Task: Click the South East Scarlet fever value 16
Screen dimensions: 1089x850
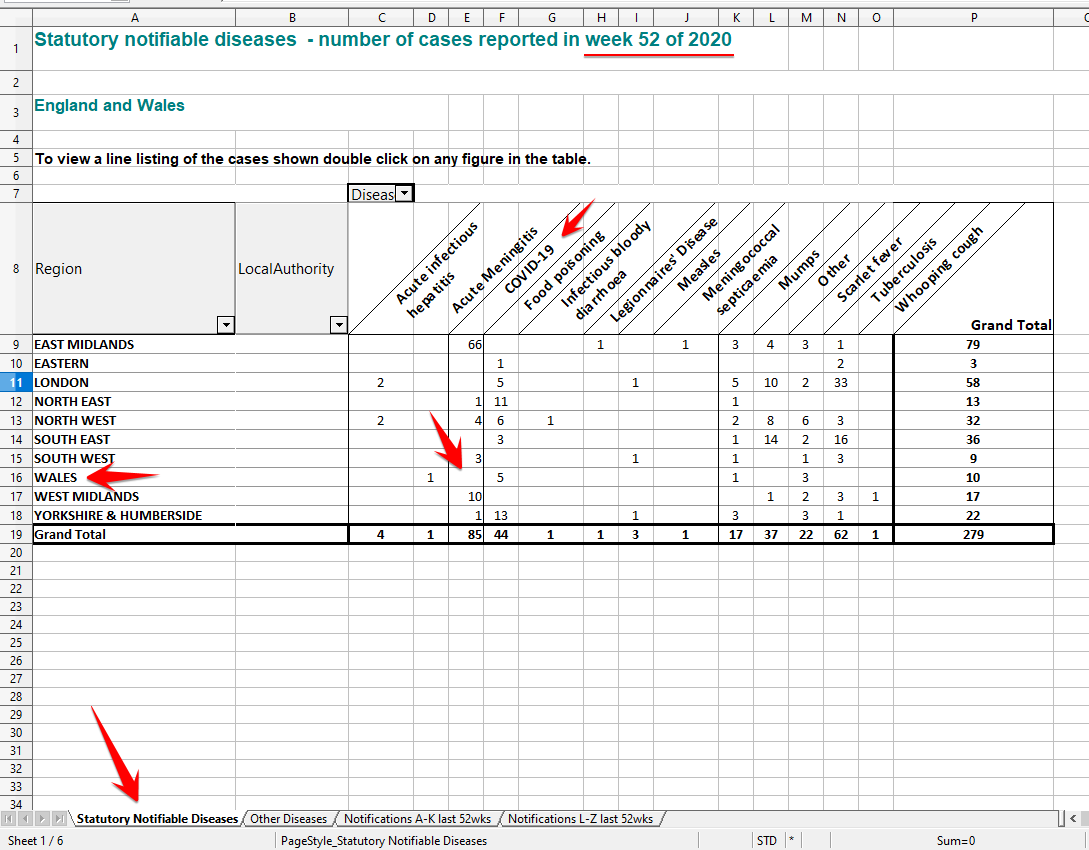Action: [840, 440]
